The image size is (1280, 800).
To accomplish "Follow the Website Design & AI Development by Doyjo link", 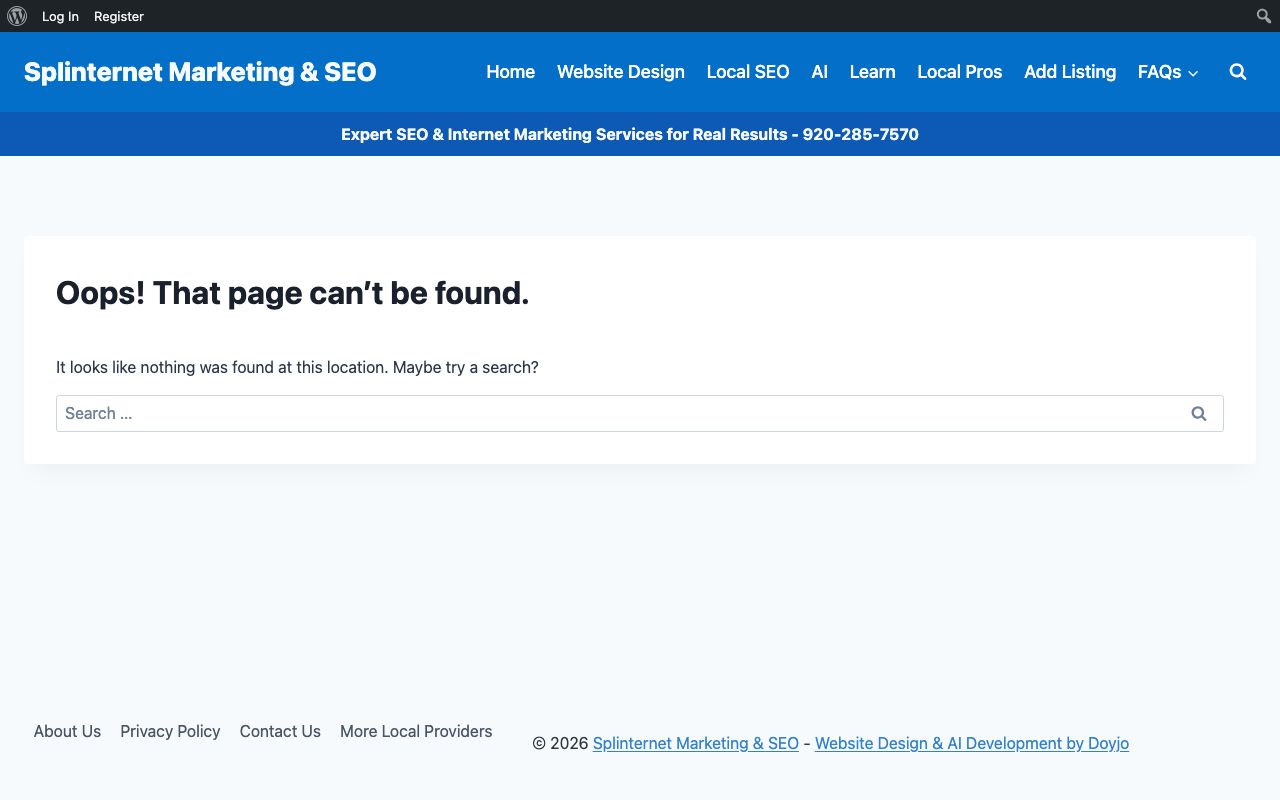I will [x=971, y=743].
